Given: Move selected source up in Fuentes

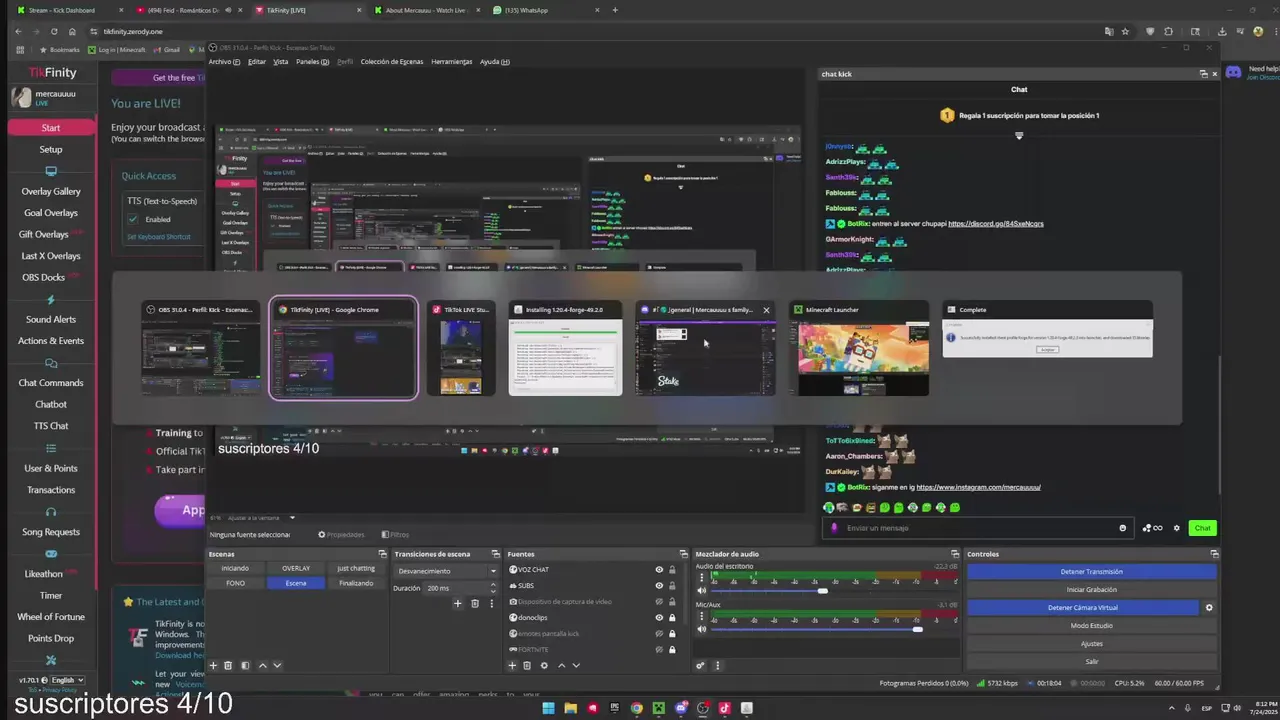Looking at the screenshot, I should 561,665.
